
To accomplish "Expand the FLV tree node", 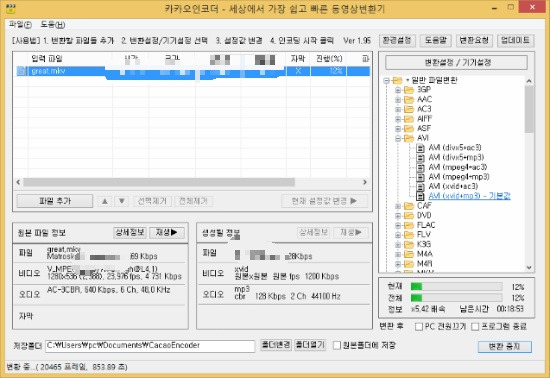I will point(398,235).
